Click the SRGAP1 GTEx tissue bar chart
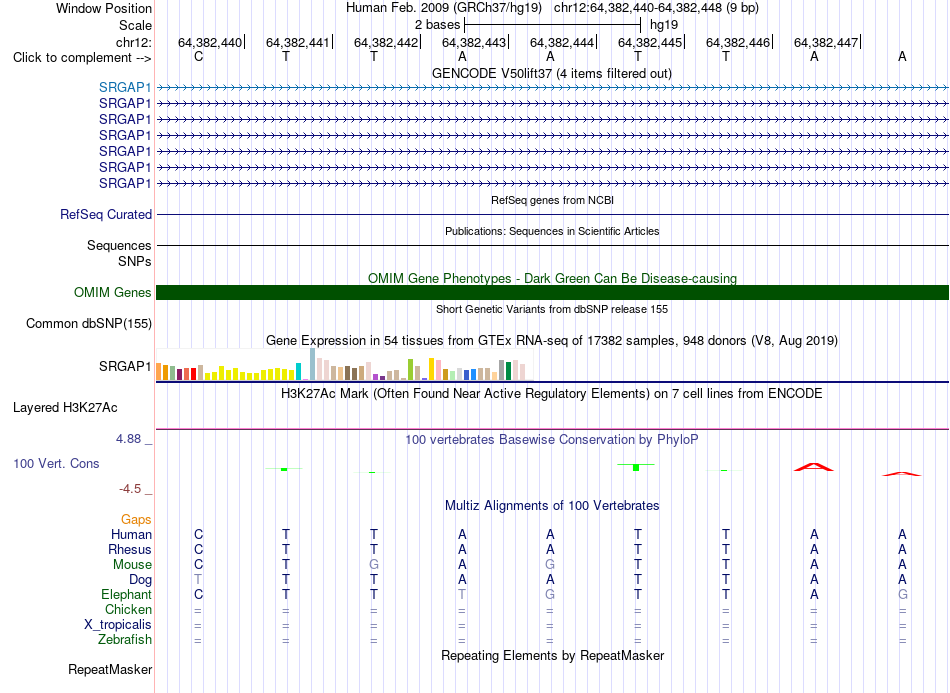 click(345, 365)
